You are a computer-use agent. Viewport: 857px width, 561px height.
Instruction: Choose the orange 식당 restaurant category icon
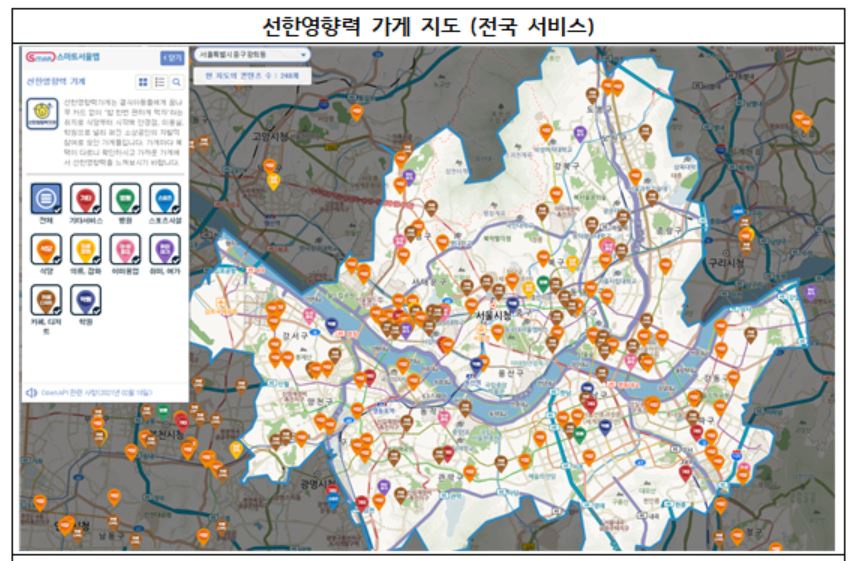(x=46, y=246)
